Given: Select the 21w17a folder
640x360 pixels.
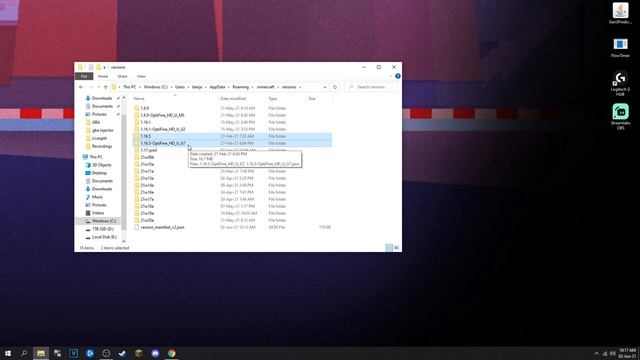Looking at the screenshot, I should pyautogui.click(x=147, y=199).
